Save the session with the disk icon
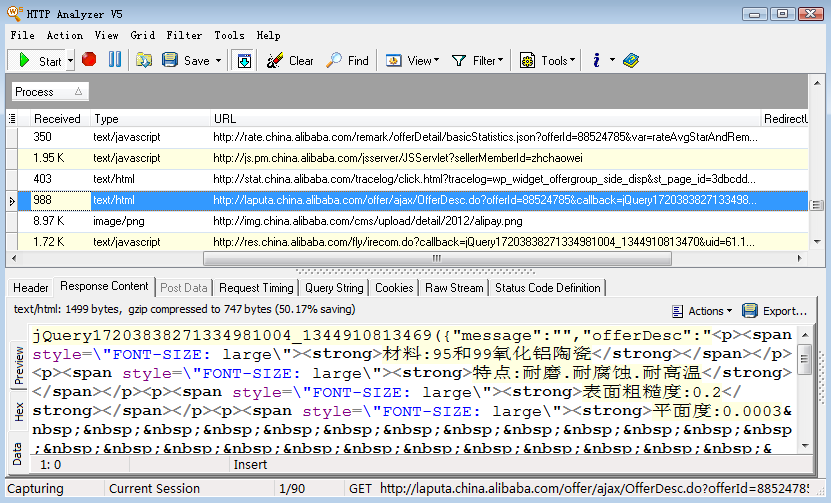This screenshot has height=503, width=831. (x=170, y=60)
